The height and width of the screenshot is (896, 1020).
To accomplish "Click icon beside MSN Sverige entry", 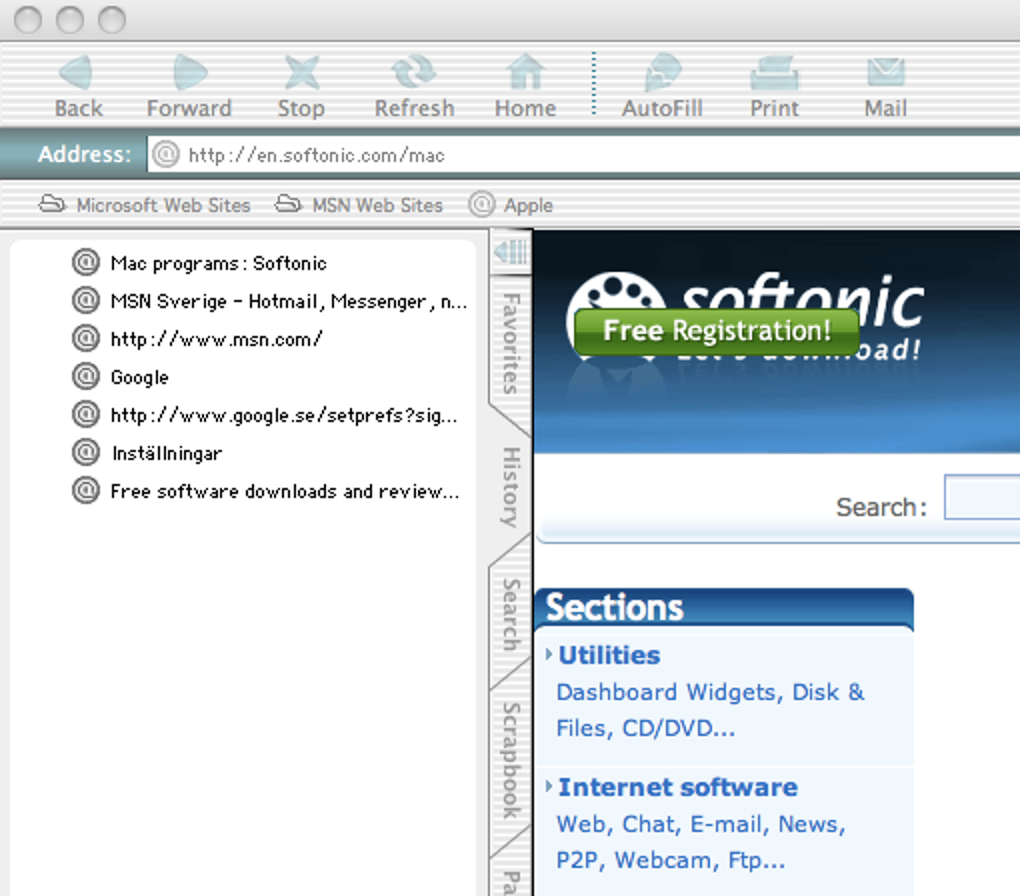I will tap(85, 301).
